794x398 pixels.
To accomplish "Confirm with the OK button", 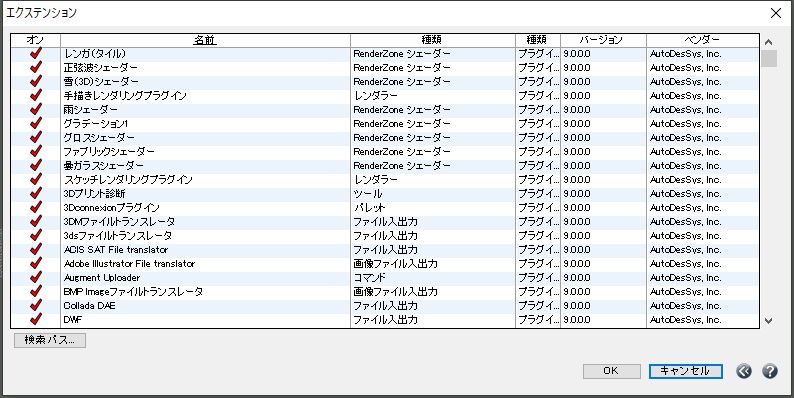I will point(611,371).
